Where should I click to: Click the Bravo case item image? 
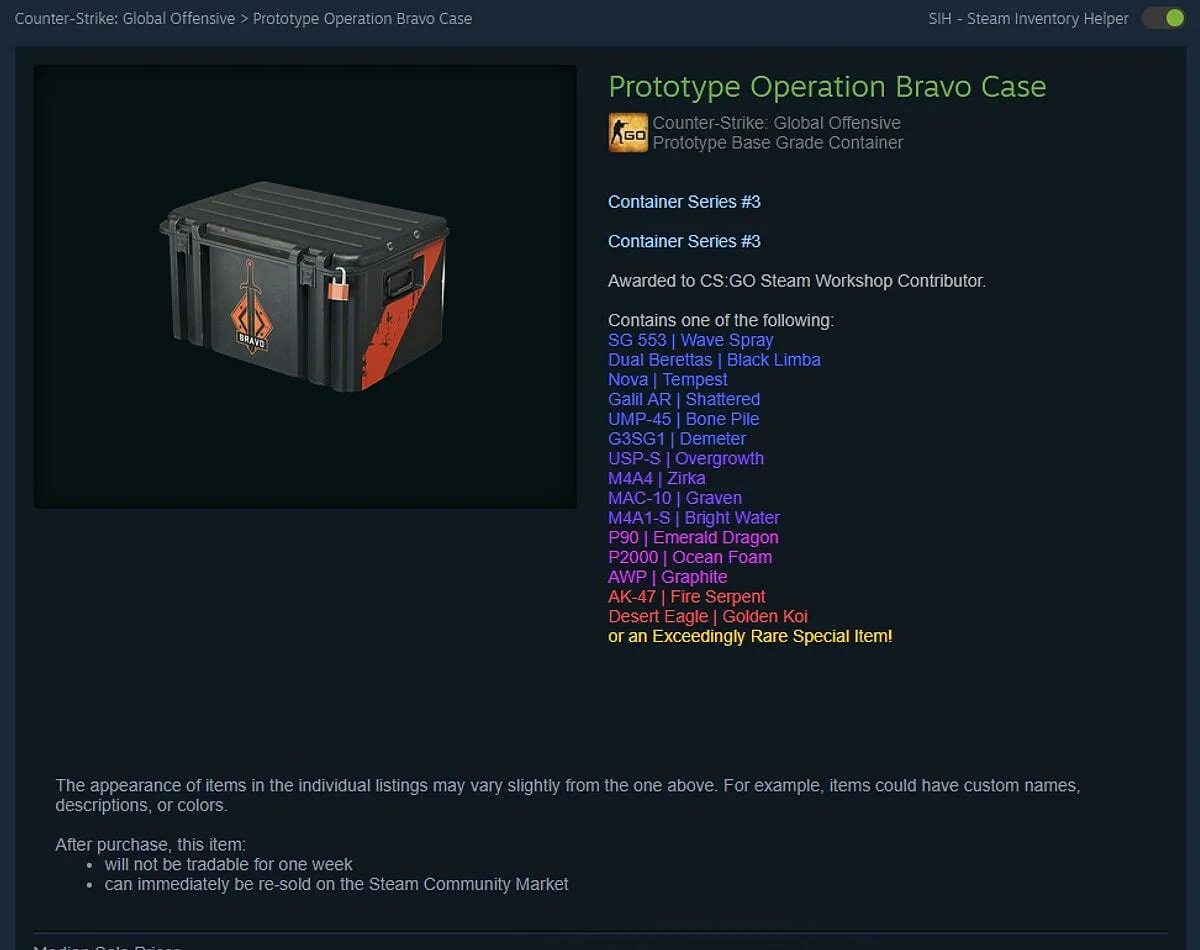(305, 287)
